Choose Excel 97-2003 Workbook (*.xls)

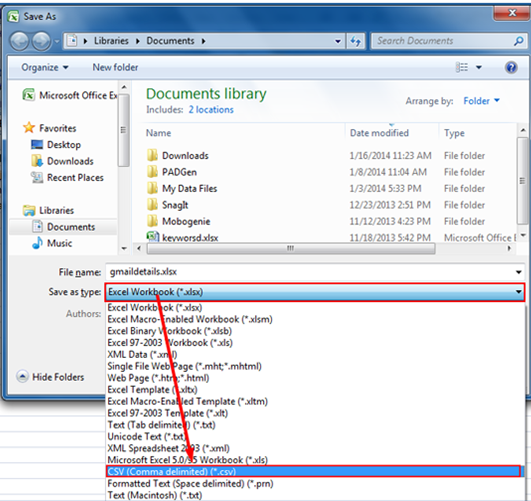[x=315, y=343]
